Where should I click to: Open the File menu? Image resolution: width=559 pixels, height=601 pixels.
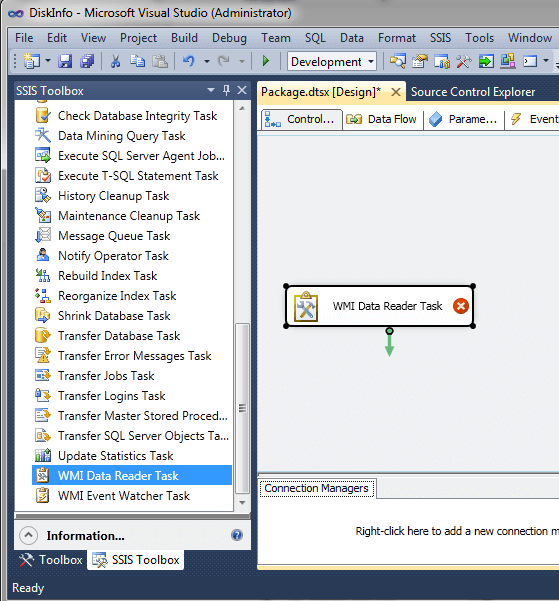[24, 38]
